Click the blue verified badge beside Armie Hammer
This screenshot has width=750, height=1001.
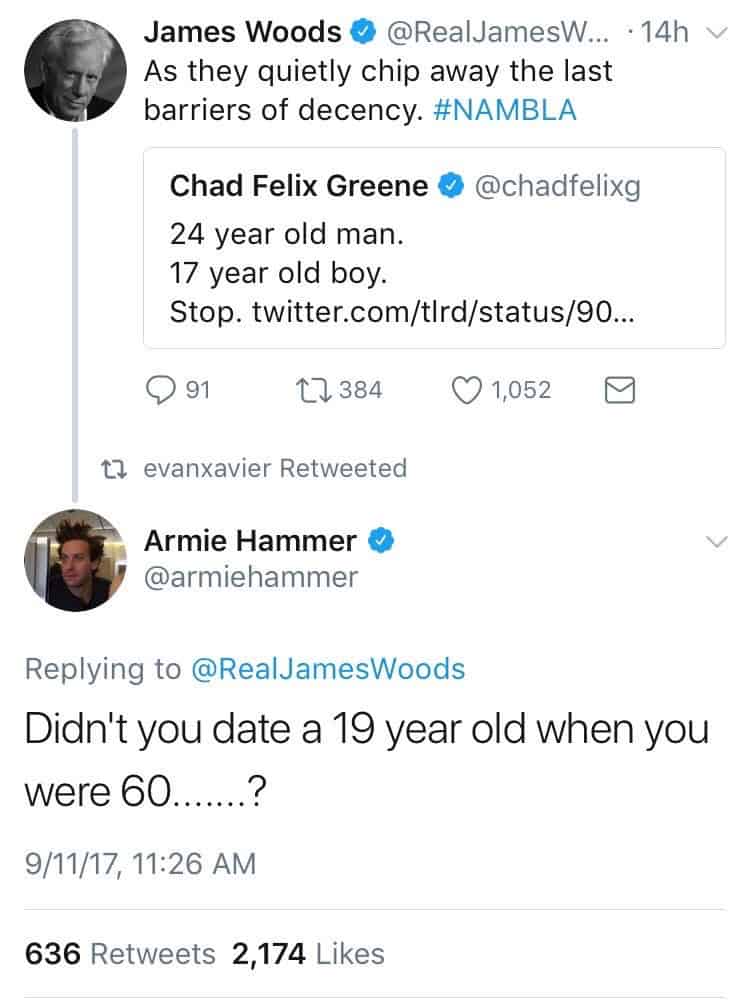381,542
